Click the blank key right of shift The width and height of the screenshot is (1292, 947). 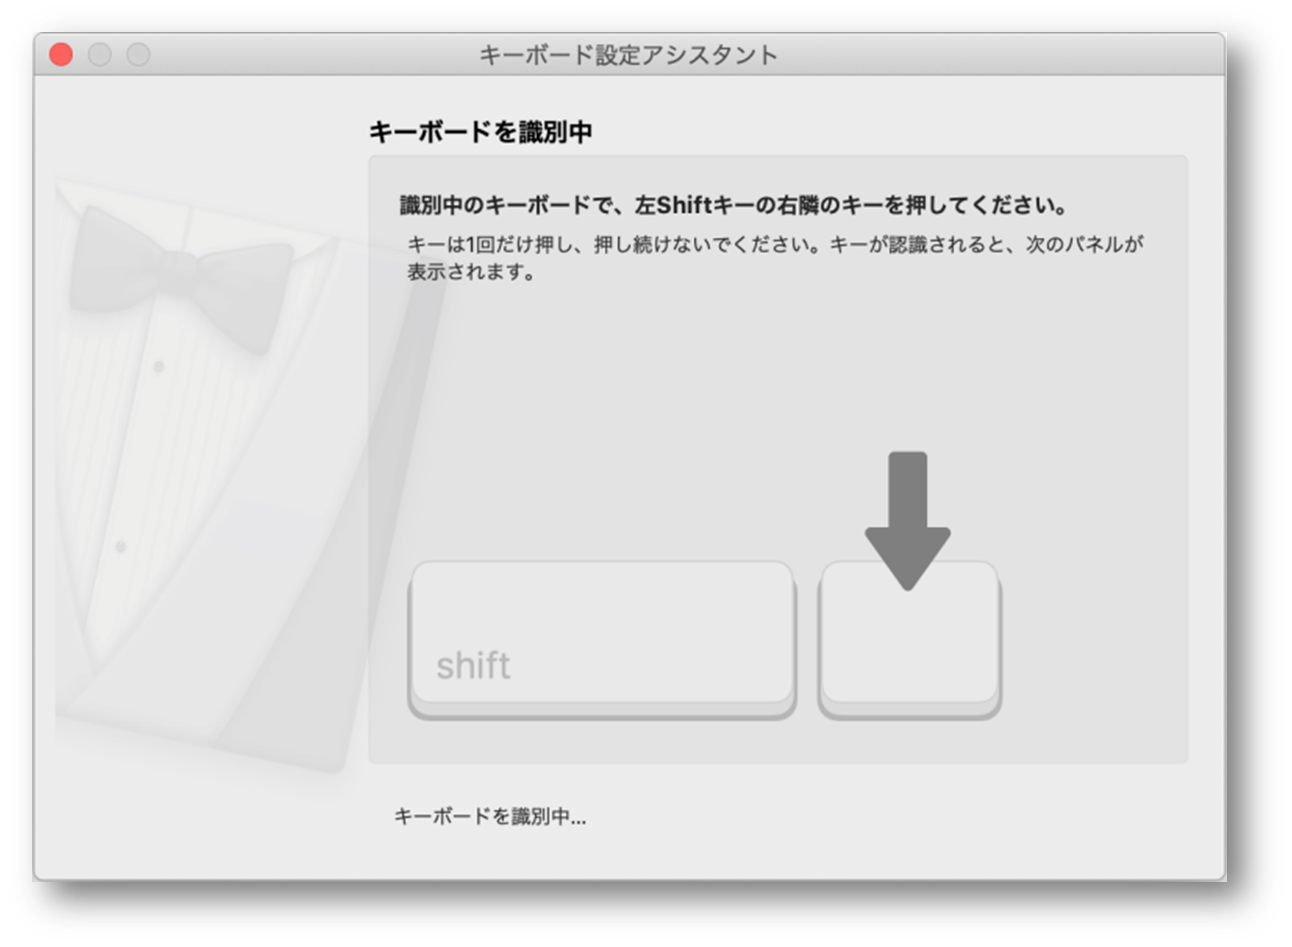pos(909,639)
